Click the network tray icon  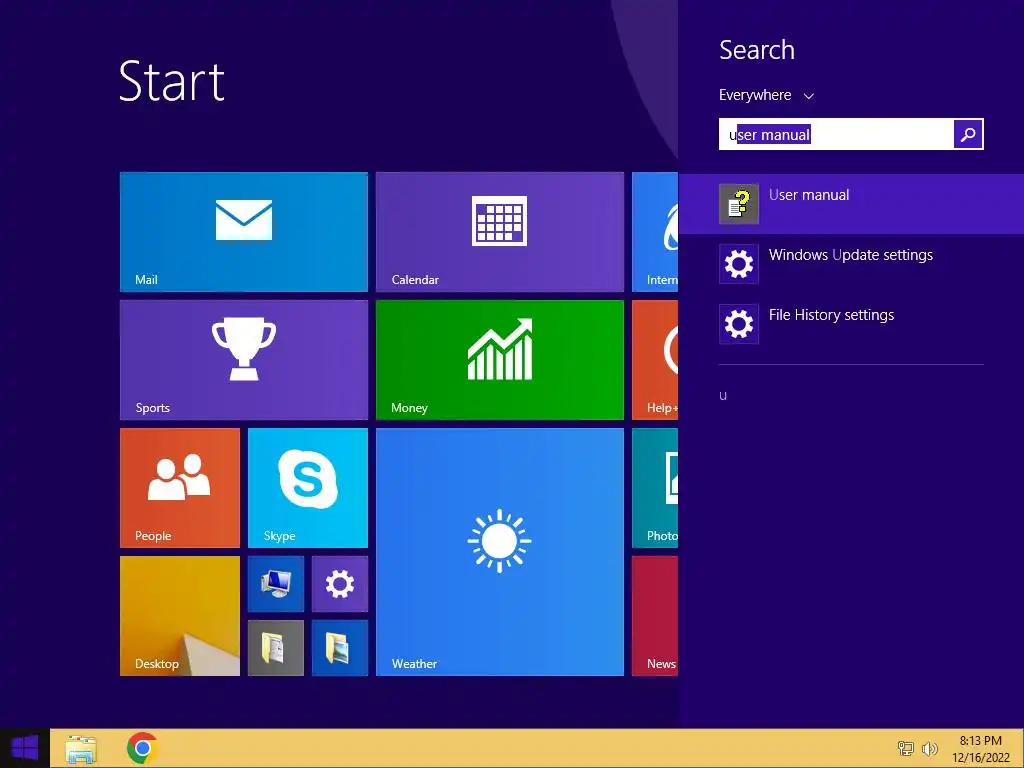pos(906,748)
